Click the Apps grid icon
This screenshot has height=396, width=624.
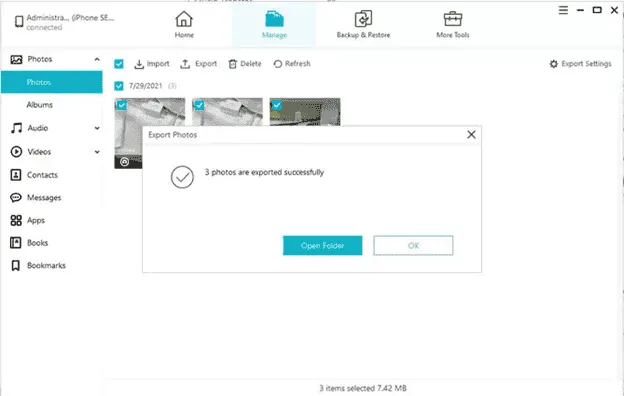point(16,220)
